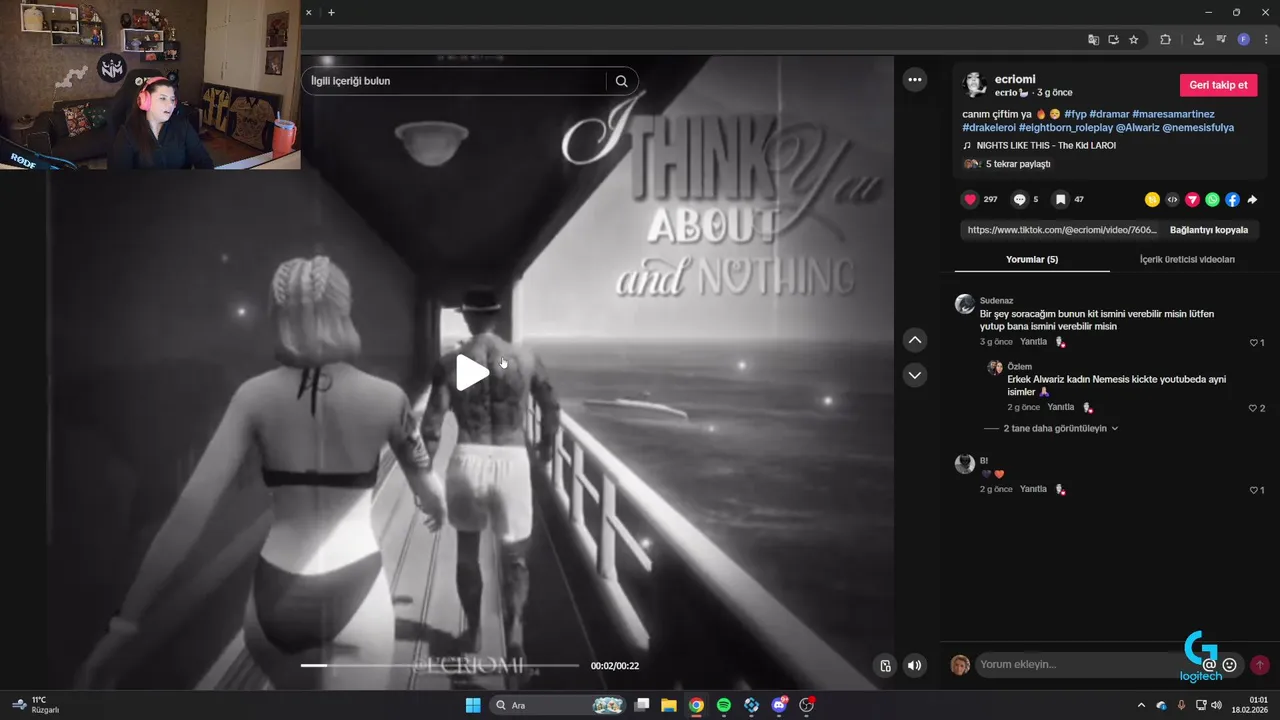Open the #eightborn_roleplay hashtag

click(x=1065, y=128)
